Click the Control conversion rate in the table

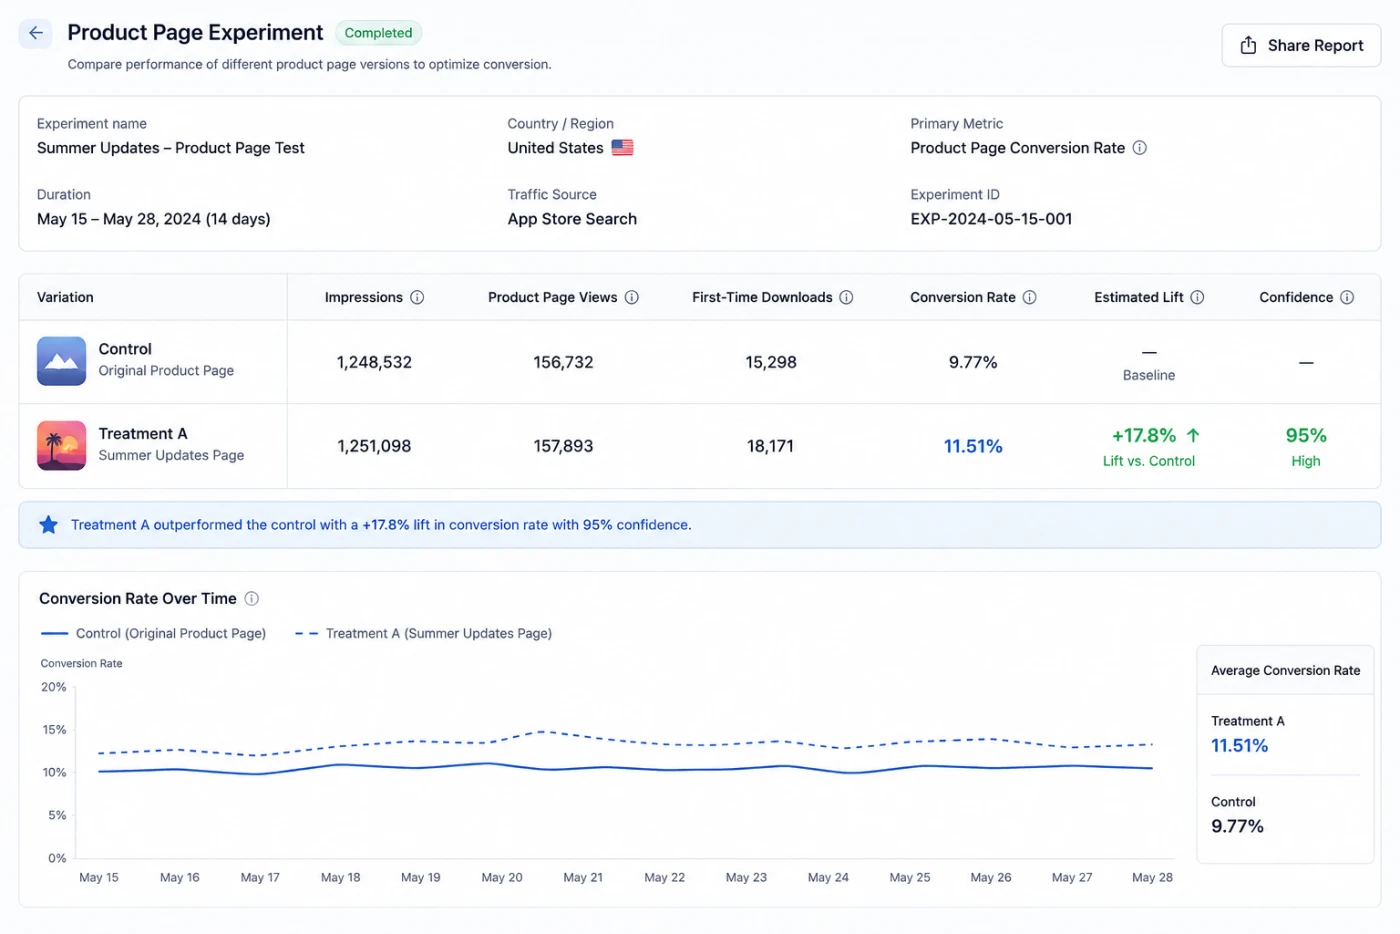click(973, 362)
